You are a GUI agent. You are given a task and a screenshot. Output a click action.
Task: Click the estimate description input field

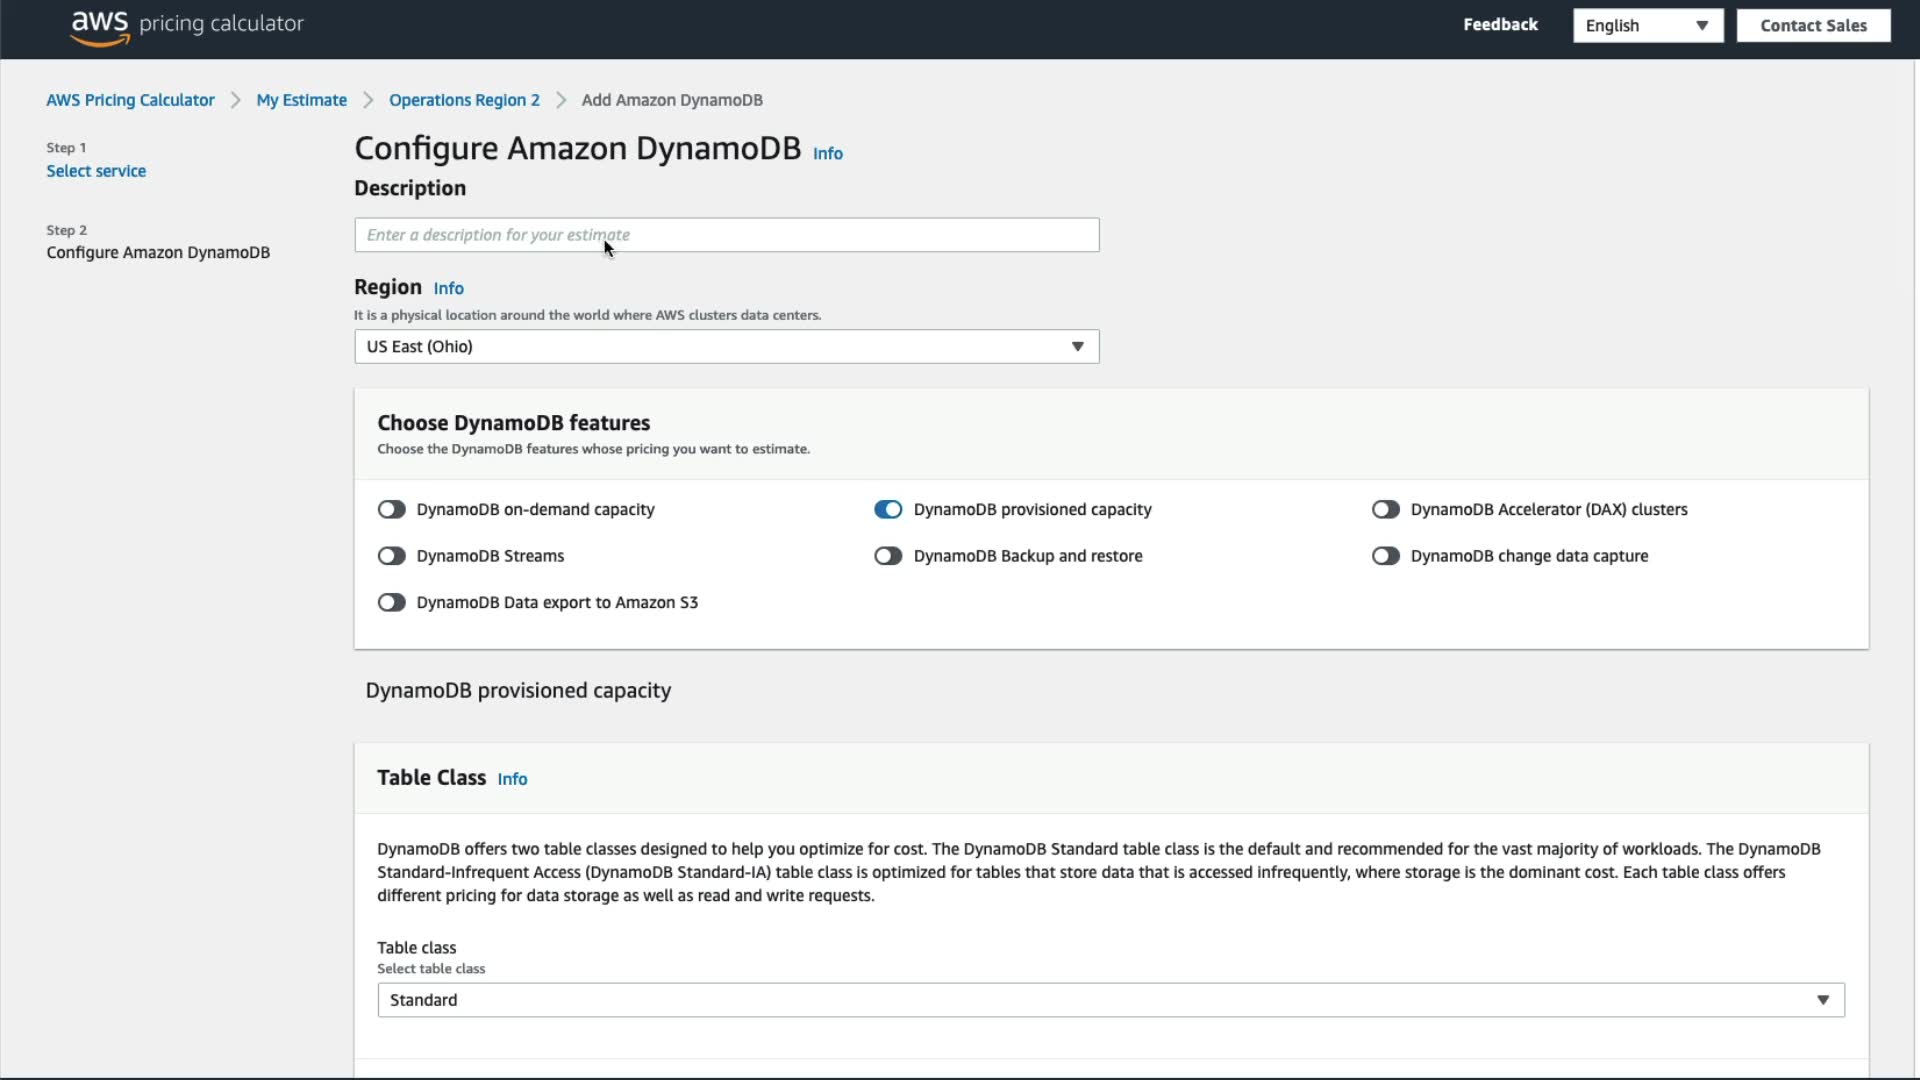726,235
